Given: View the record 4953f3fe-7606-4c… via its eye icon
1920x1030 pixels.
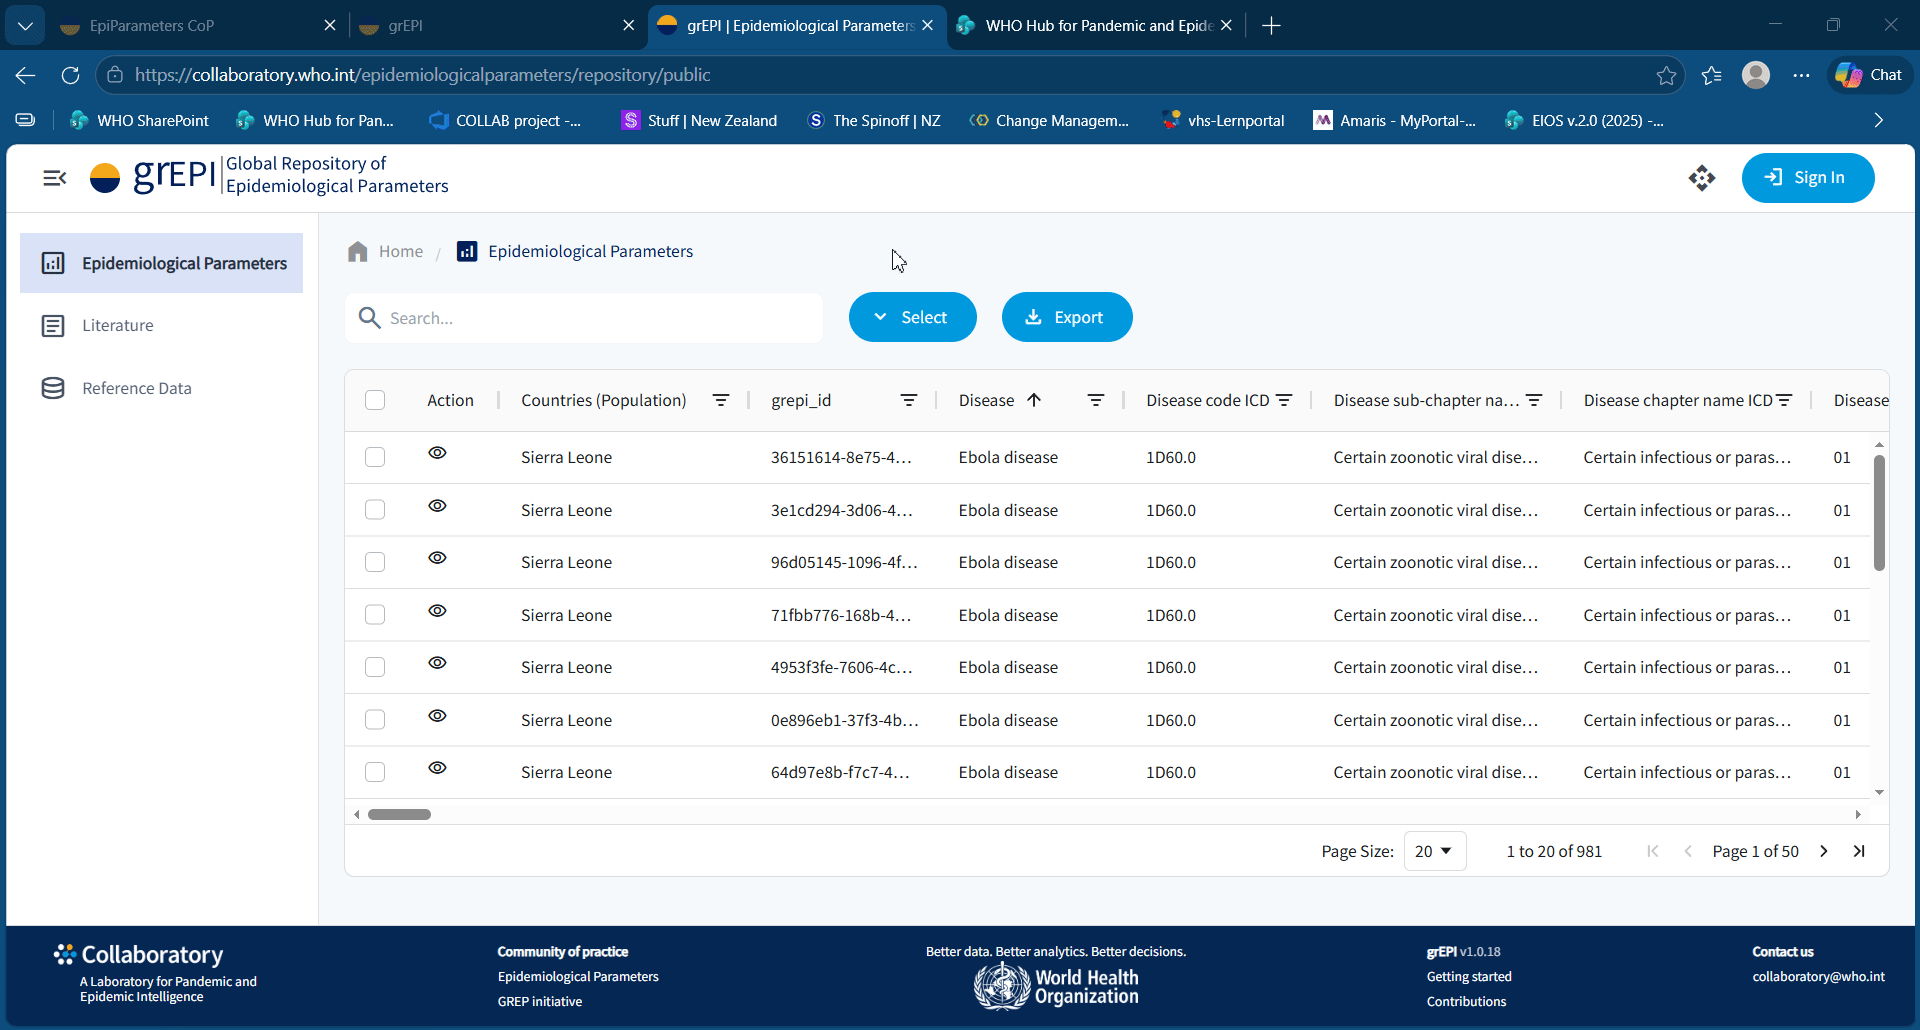Looking at the screenshot, I should [x=437, y=663].
